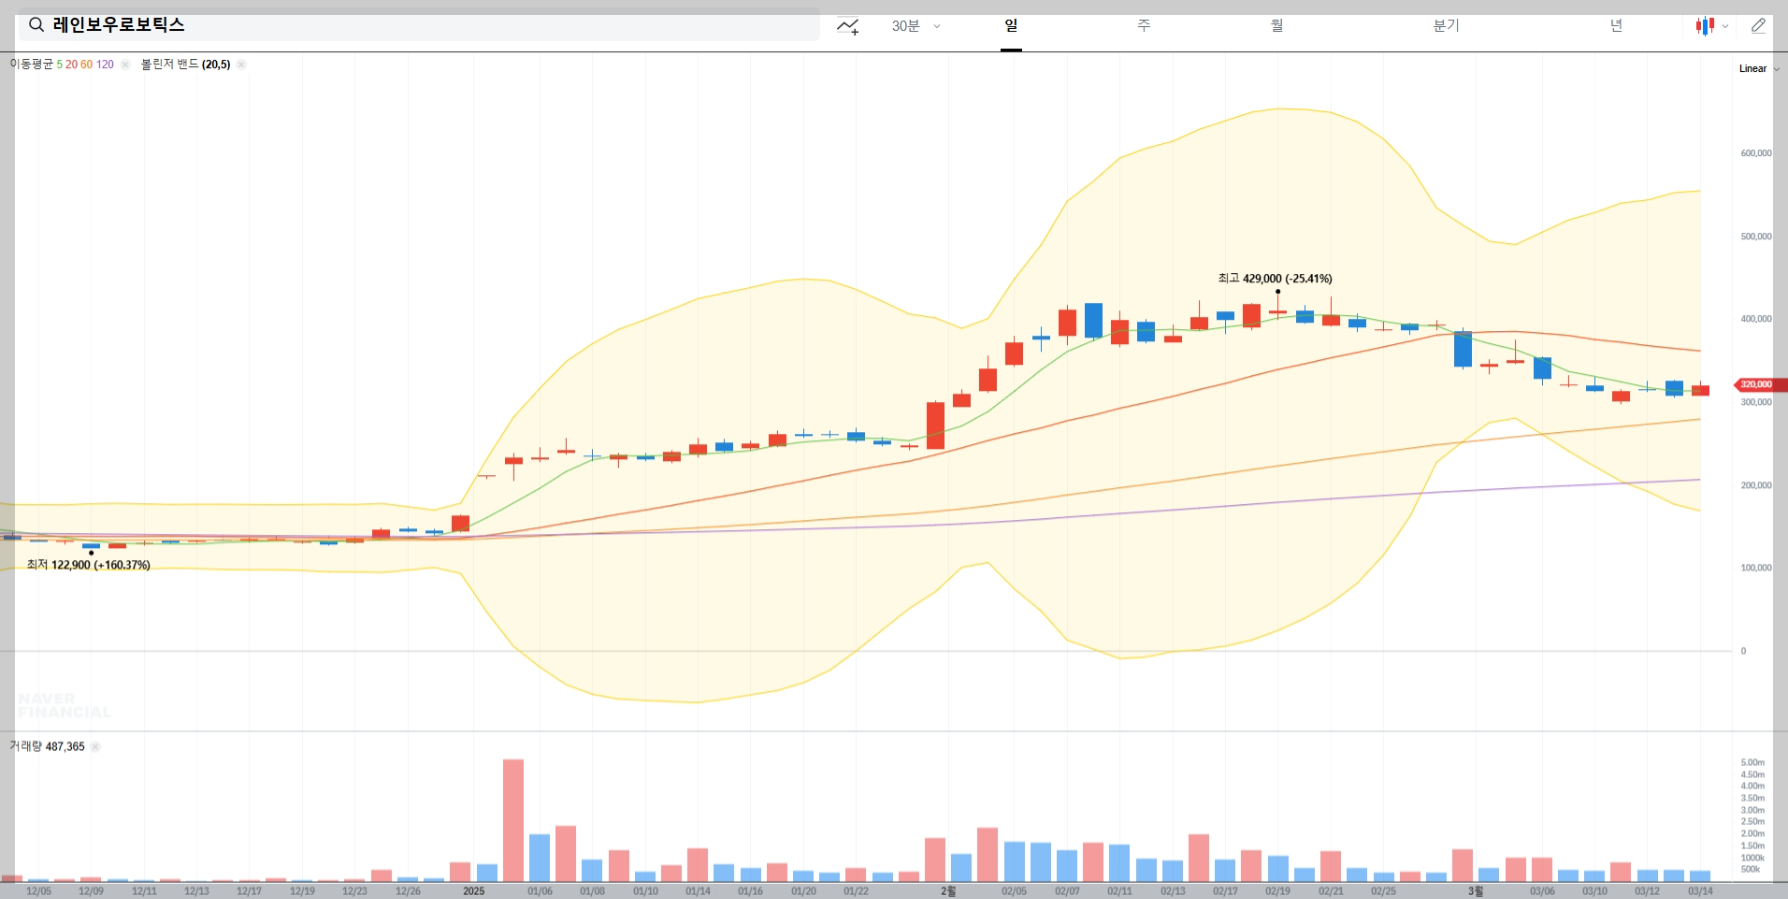Open the add-indicator chart icon
Screen dimensions: 1788x899
coord(848,26)
